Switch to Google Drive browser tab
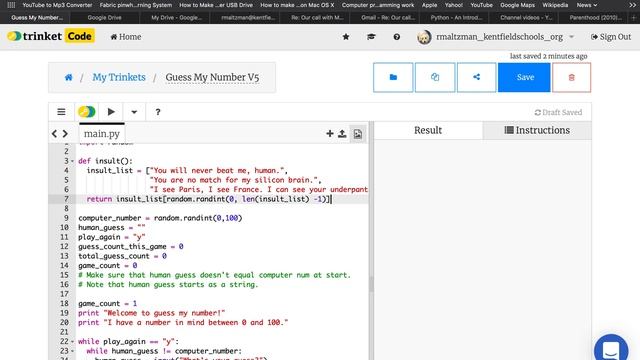 (104, 18)
